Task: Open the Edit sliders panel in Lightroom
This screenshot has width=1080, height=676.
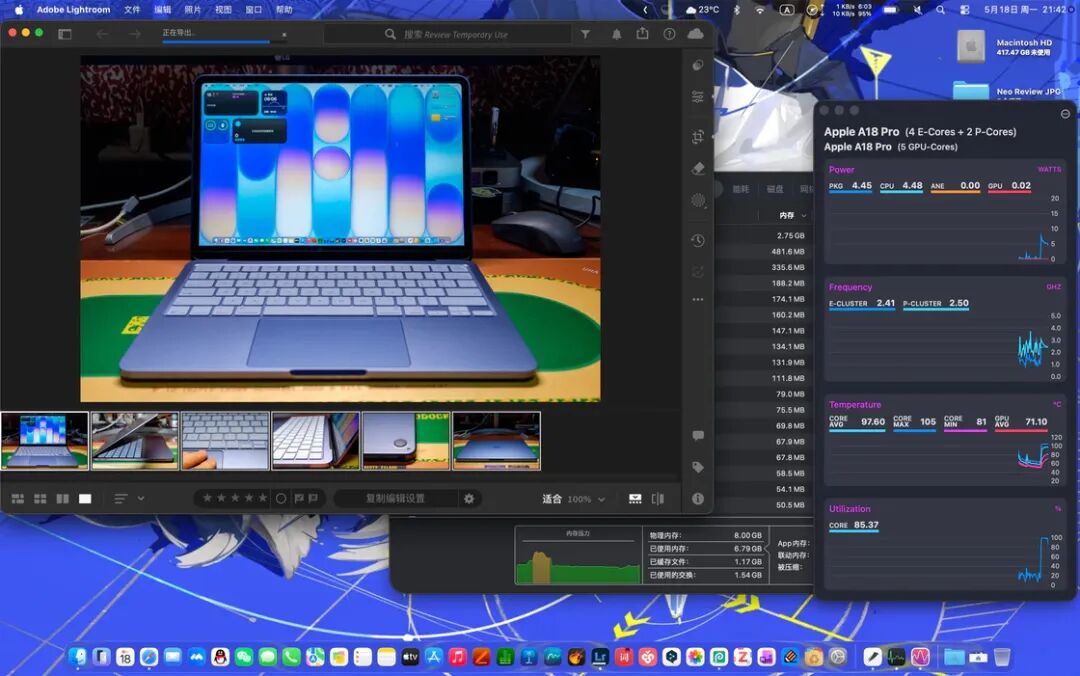Action: pos(698,97)
